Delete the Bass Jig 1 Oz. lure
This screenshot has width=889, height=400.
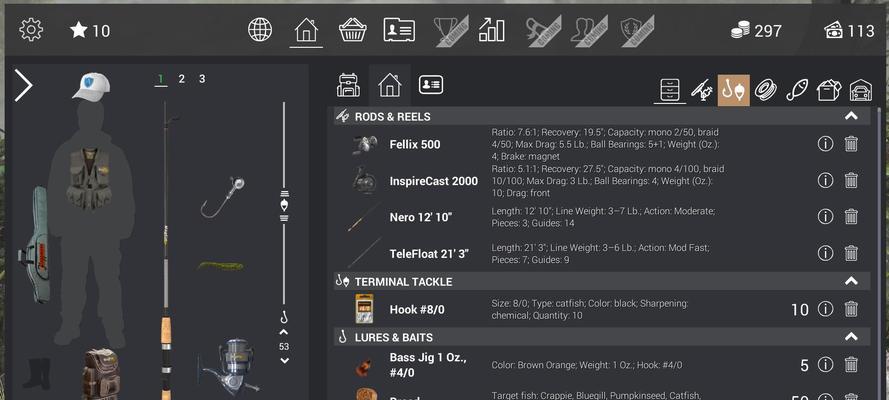pos(851,364)
